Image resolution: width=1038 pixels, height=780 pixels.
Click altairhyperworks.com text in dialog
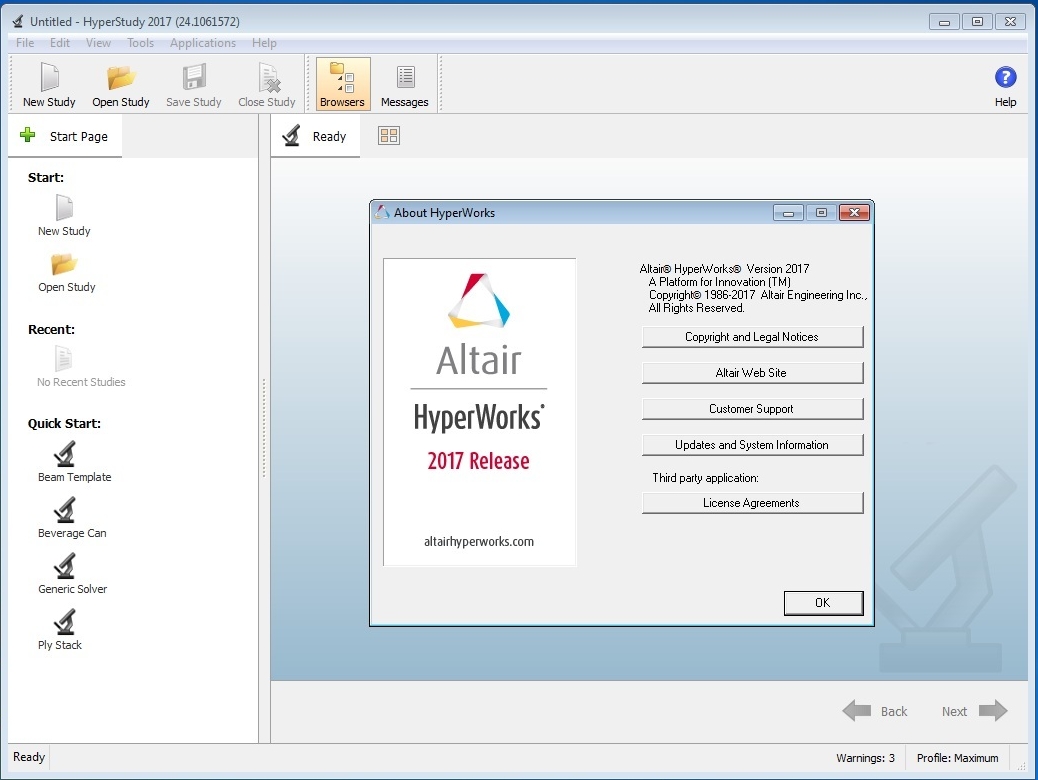(479, 542)
